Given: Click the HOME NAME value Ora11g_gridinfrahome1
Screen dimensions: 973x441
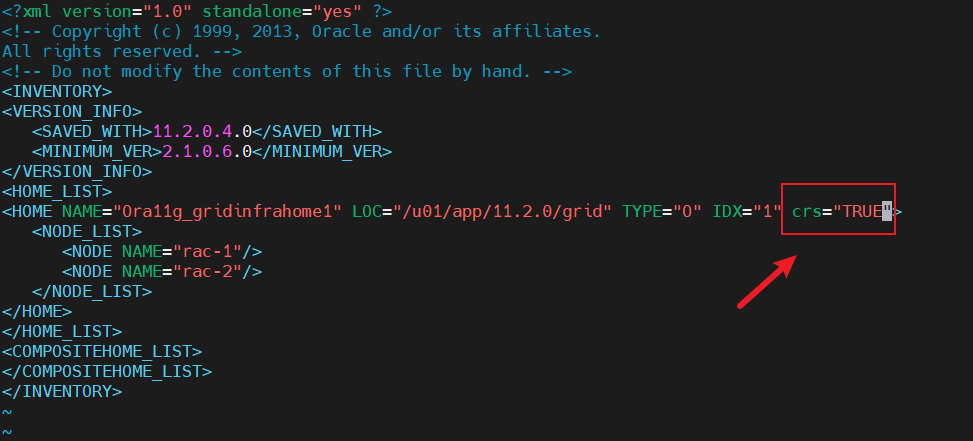Looking at the screenshot, I should (x=232, y=212).
